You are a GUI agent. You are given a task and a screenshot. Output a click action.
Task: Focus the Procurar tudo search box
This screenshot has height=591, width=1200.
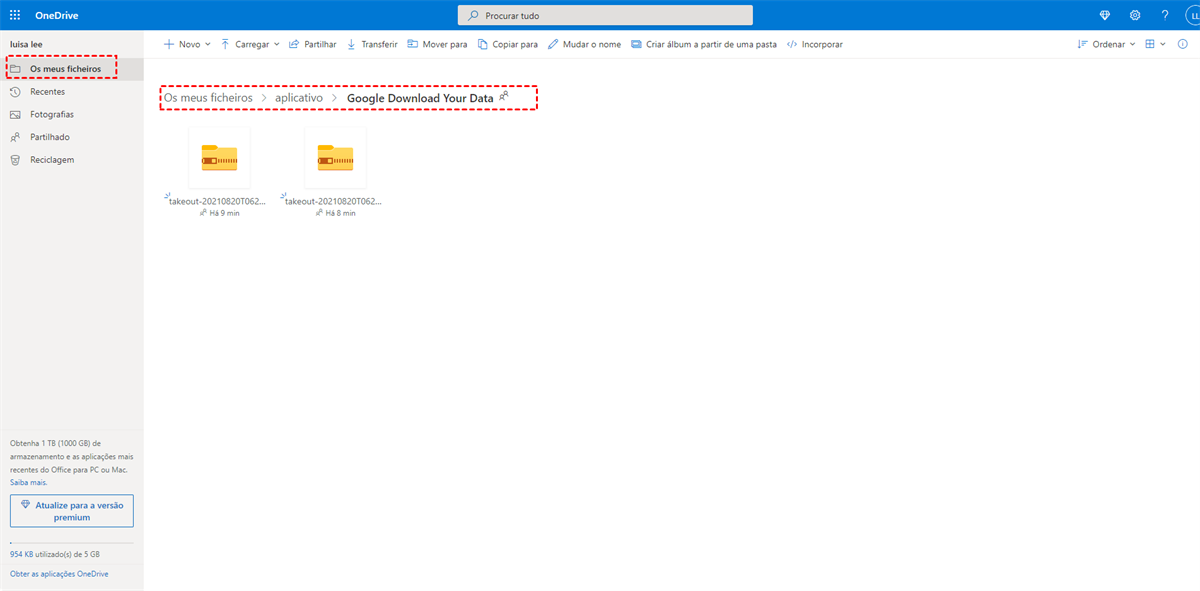click(x=605, y=16)
